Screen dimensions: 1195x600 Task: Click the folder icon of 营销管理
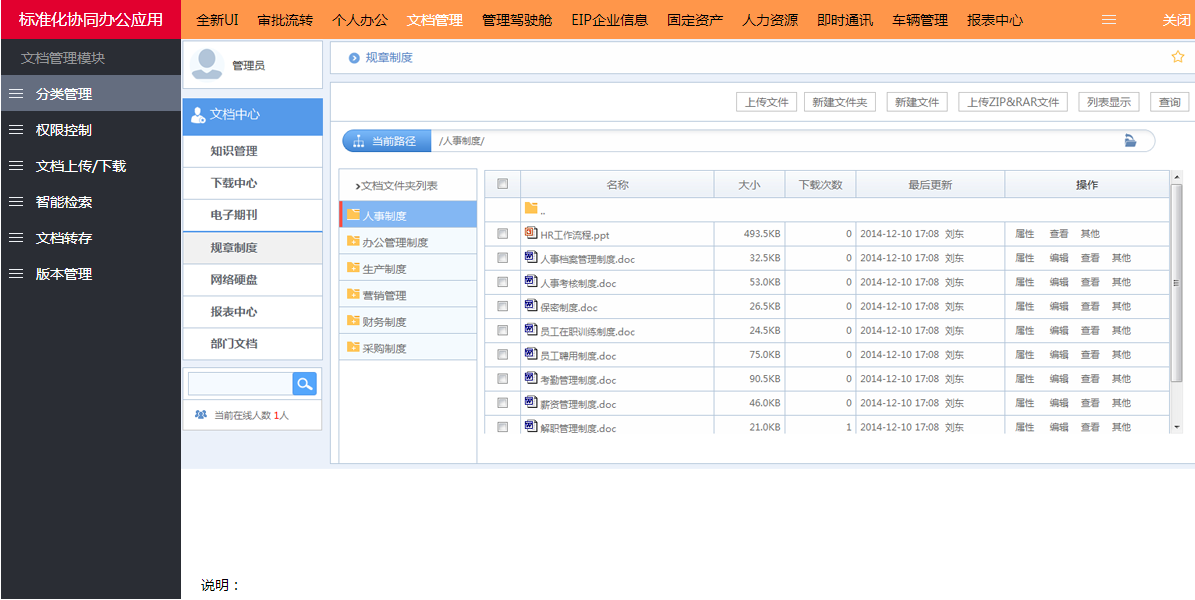tap(353, 294)
